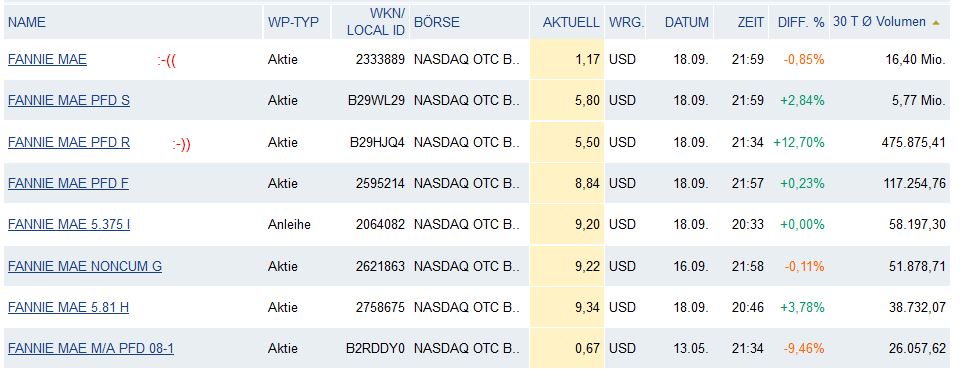
Task: Sort by the AKTUELL price column header
Action: pos(571,22)
